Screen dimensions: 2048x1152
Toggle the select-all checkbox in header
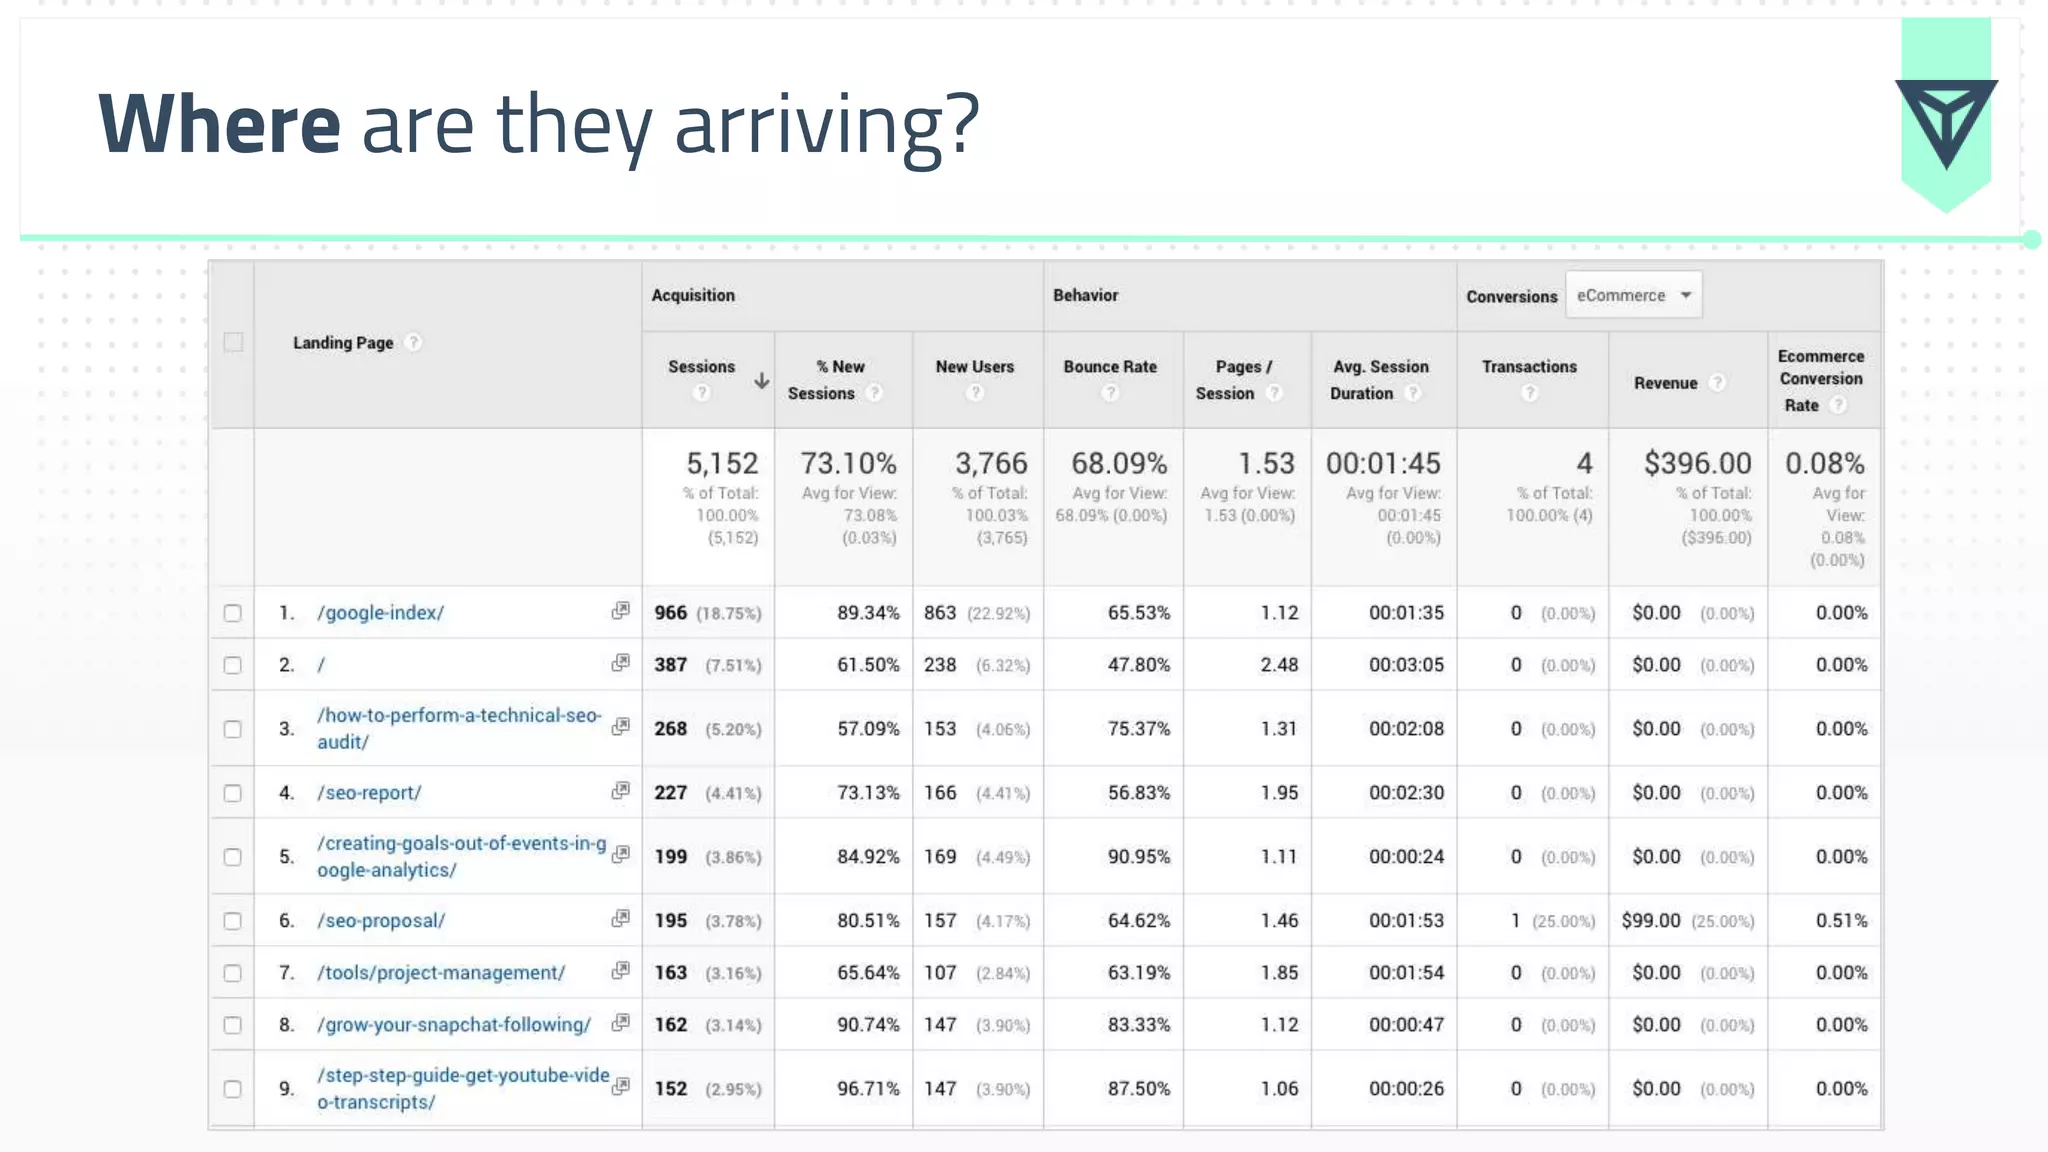(x=233, y=343)
